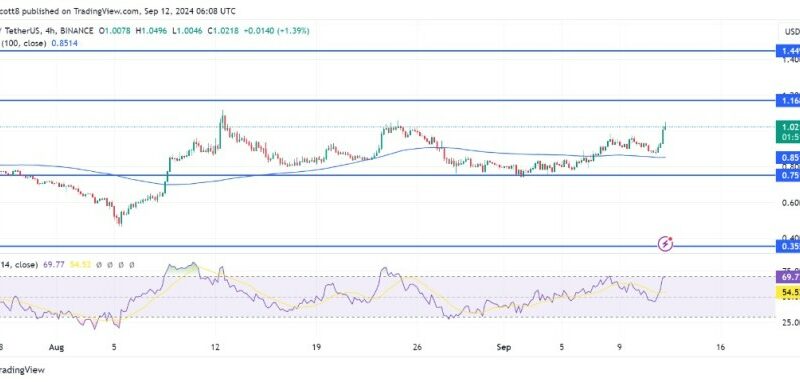
Task: Click the latest green candle near 1.02
Action: point(665,133)
